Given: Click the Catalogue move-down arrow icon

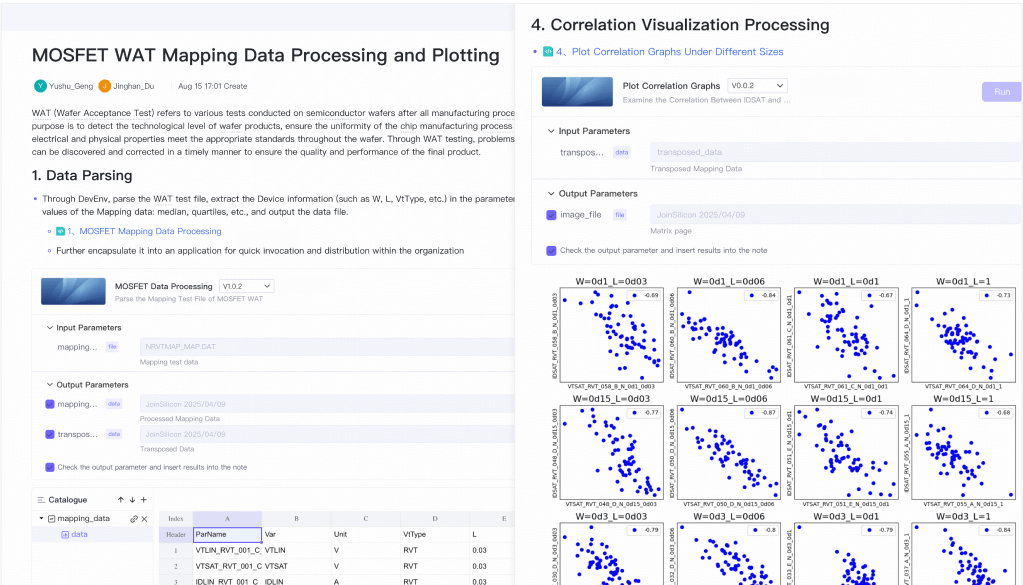Looking at the screenshot, I should point(132,500).
